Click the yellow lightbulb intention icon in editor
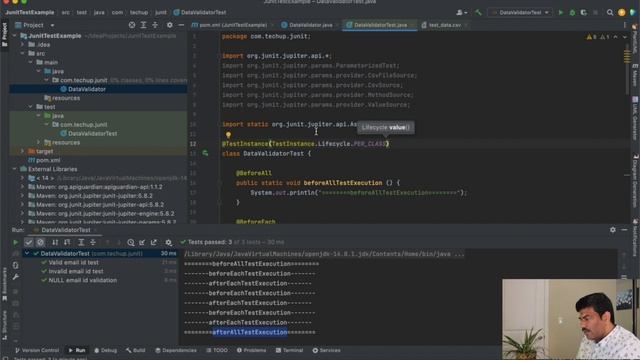This screenshot has height=360, width=640. click(228, 135)
